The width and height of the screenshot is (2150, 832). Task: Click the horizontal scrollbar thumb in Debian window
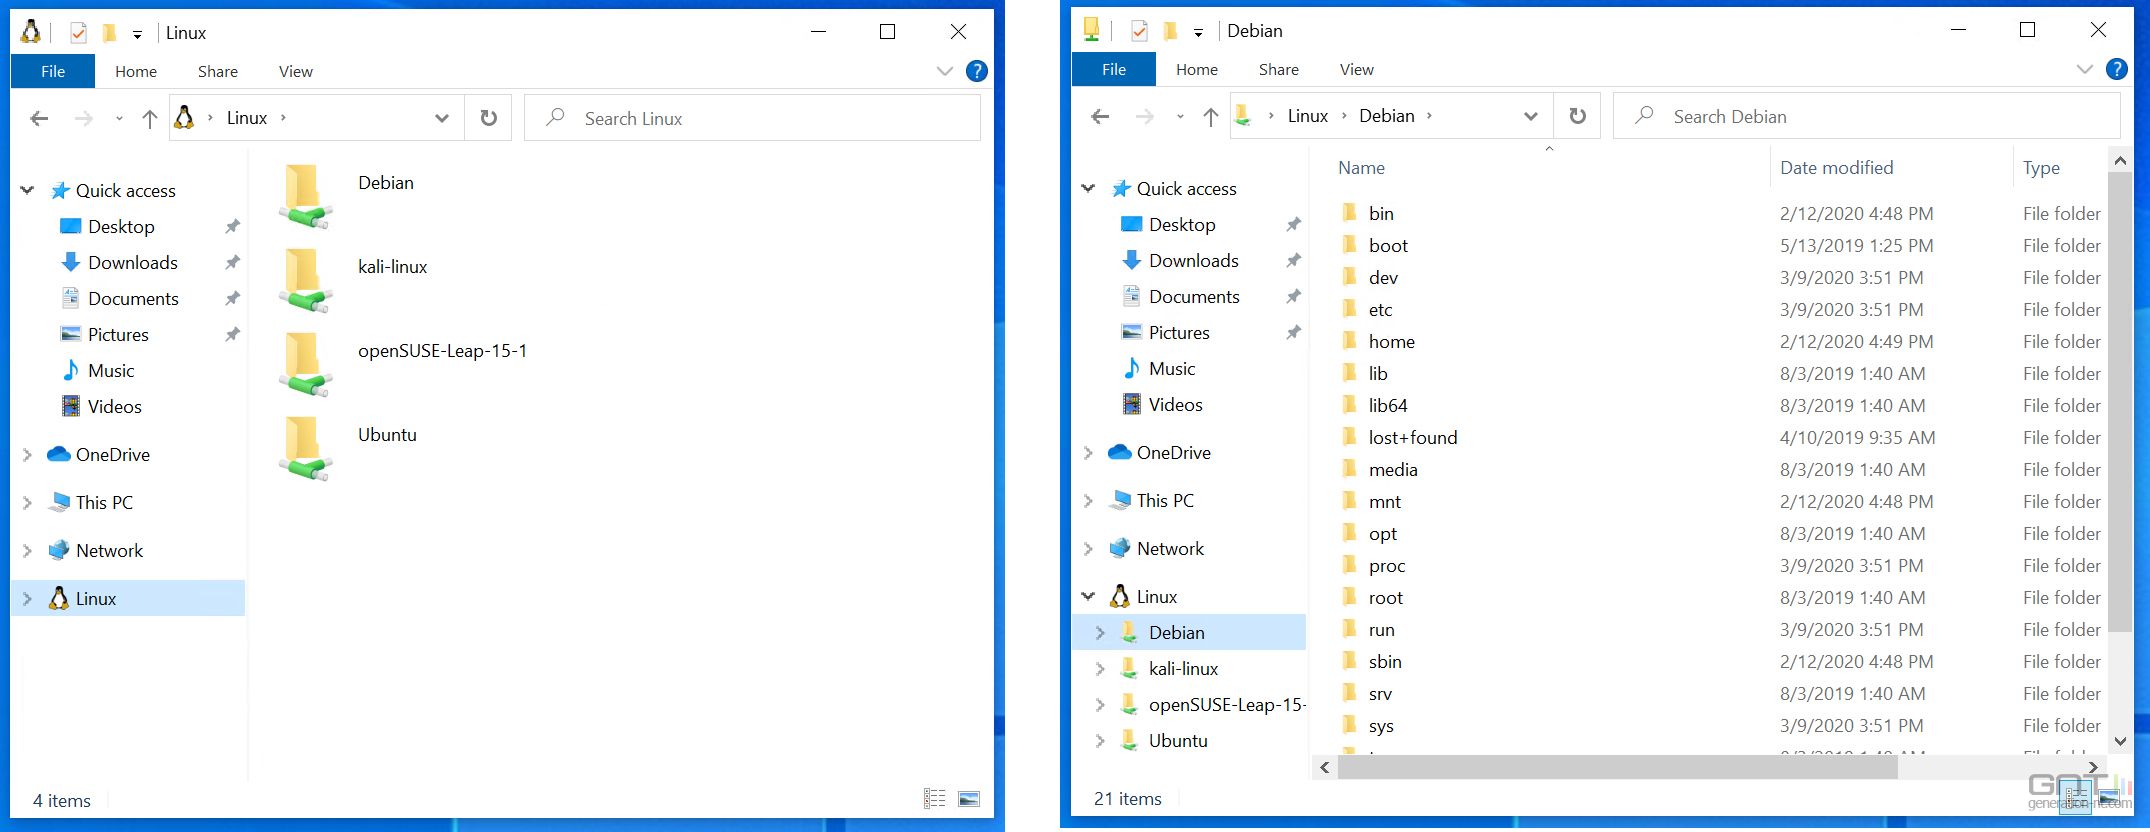[1616, 767]
